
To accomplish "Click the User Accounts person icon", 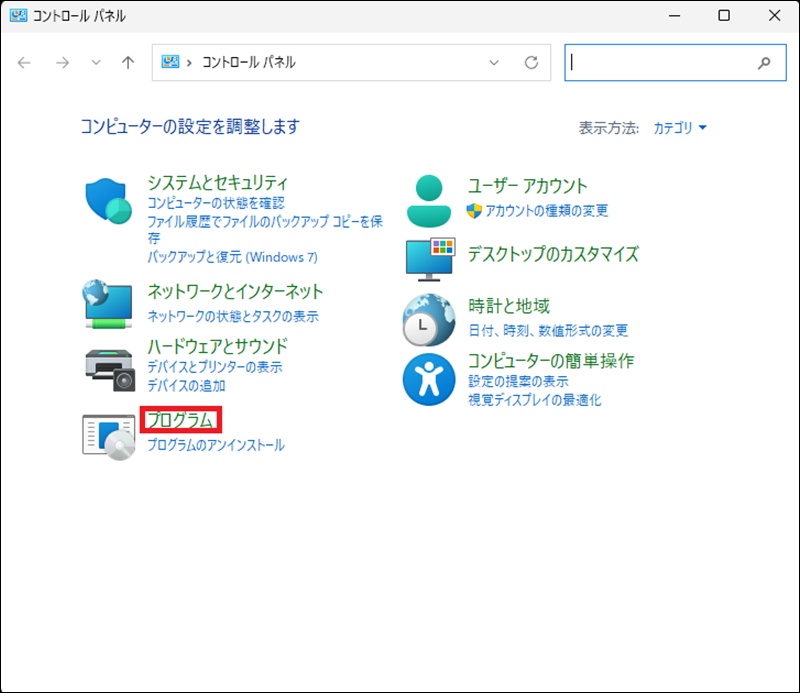I will pyautogui.click(x=429, y=200).
